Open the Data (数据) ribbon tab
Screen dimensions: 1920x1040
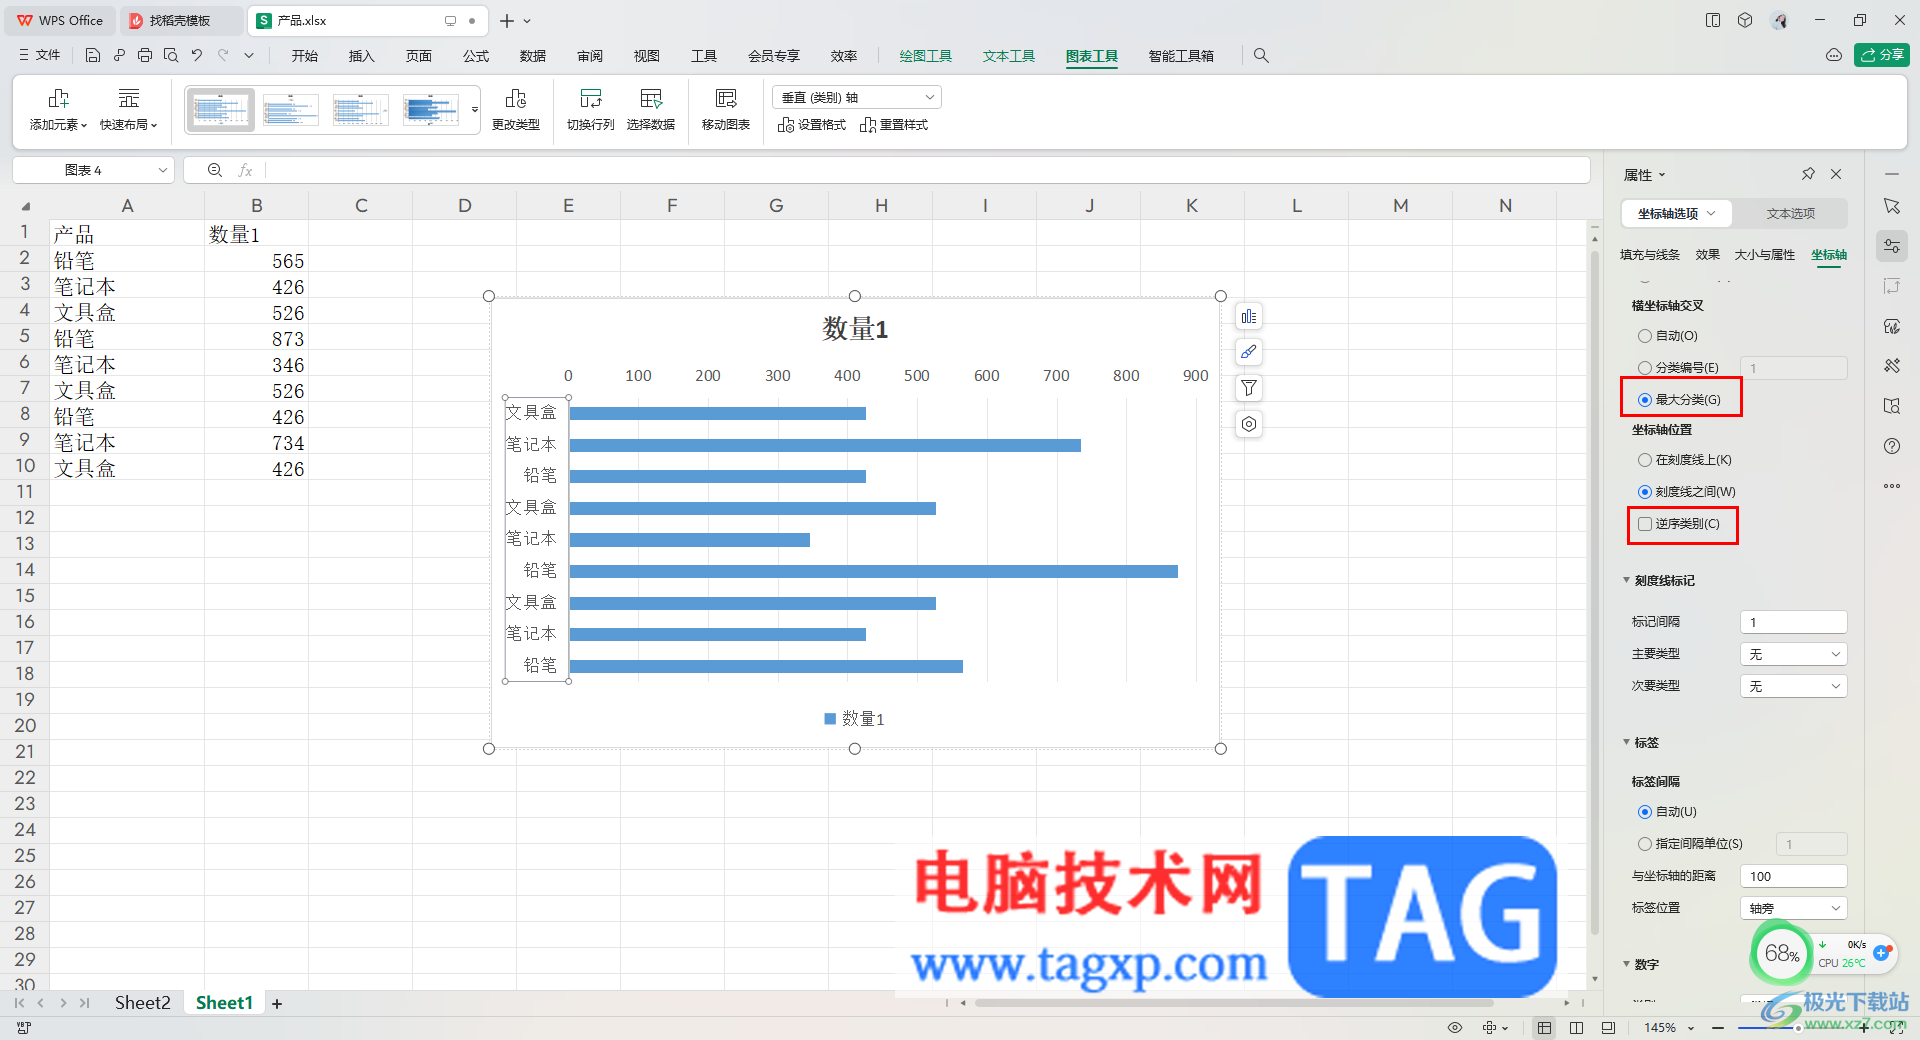533,56
